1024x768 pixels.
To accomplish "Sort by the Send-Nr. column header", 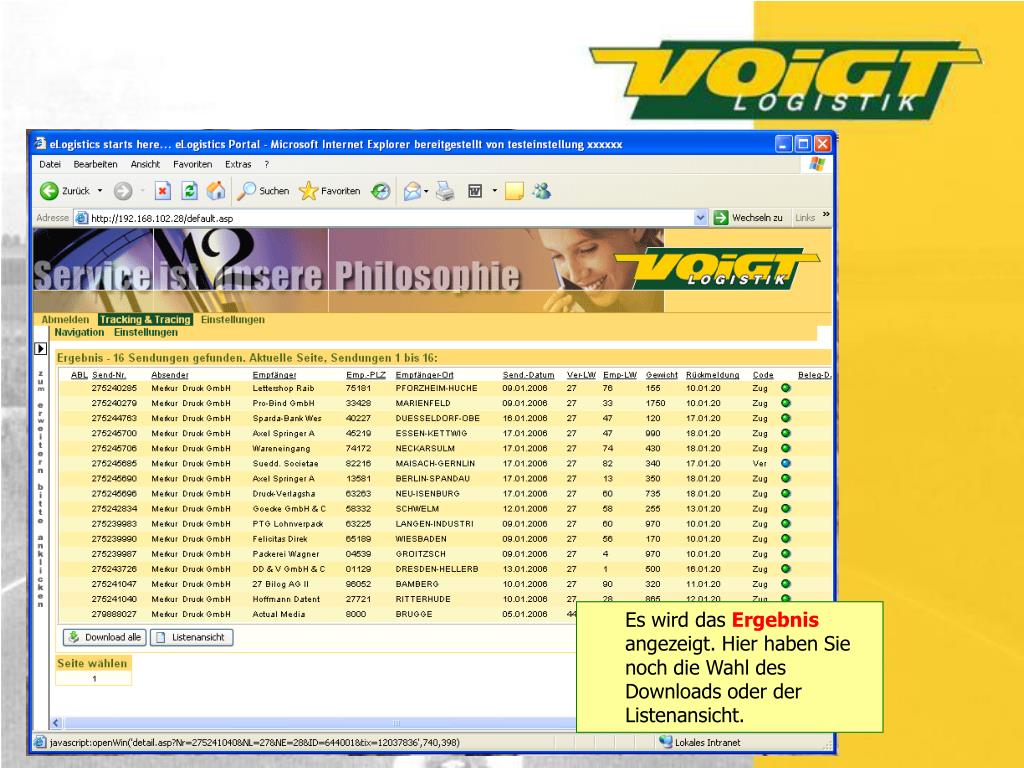I will tap(109, 375).
